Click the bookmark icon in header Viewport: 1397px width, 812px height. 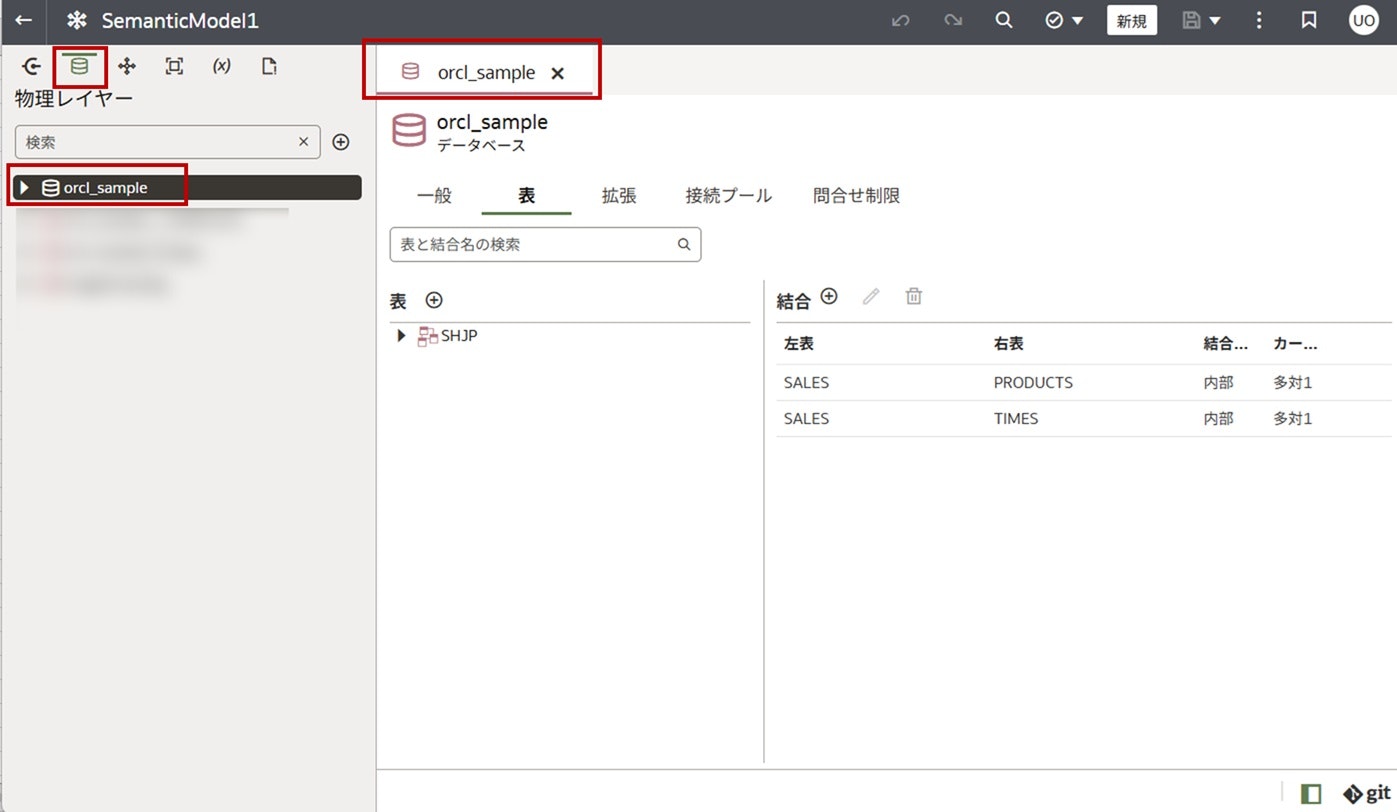point(1309,20)
